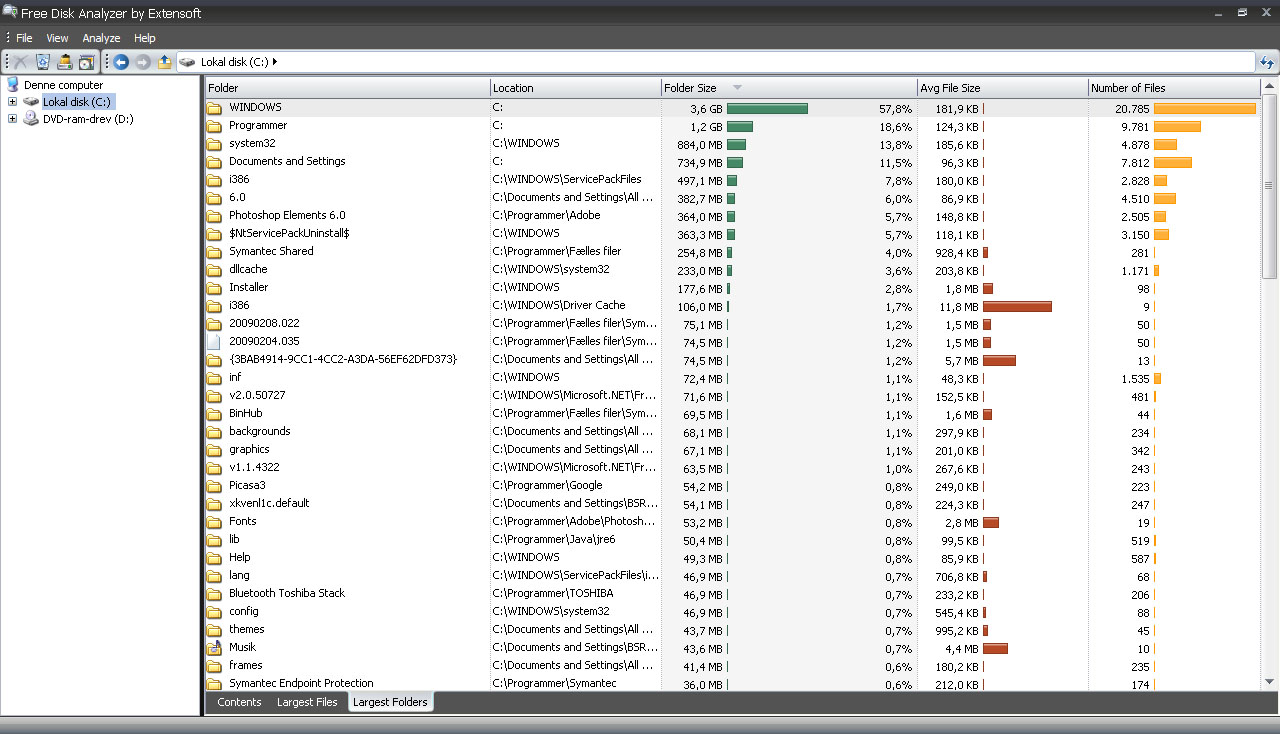Open the Analyze menu

(101, 38)
